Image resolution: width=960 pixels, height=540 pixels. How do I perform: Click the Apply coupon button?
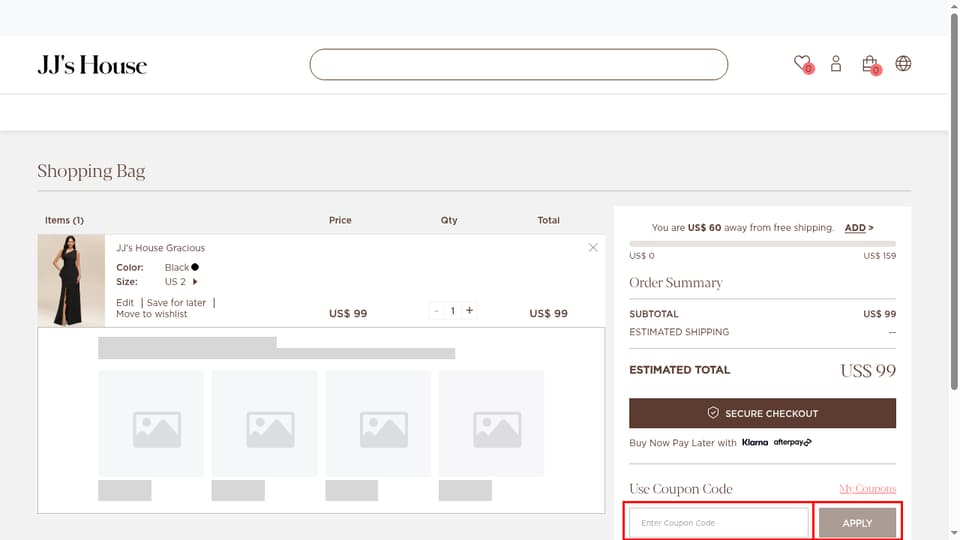tap(857, 523)
